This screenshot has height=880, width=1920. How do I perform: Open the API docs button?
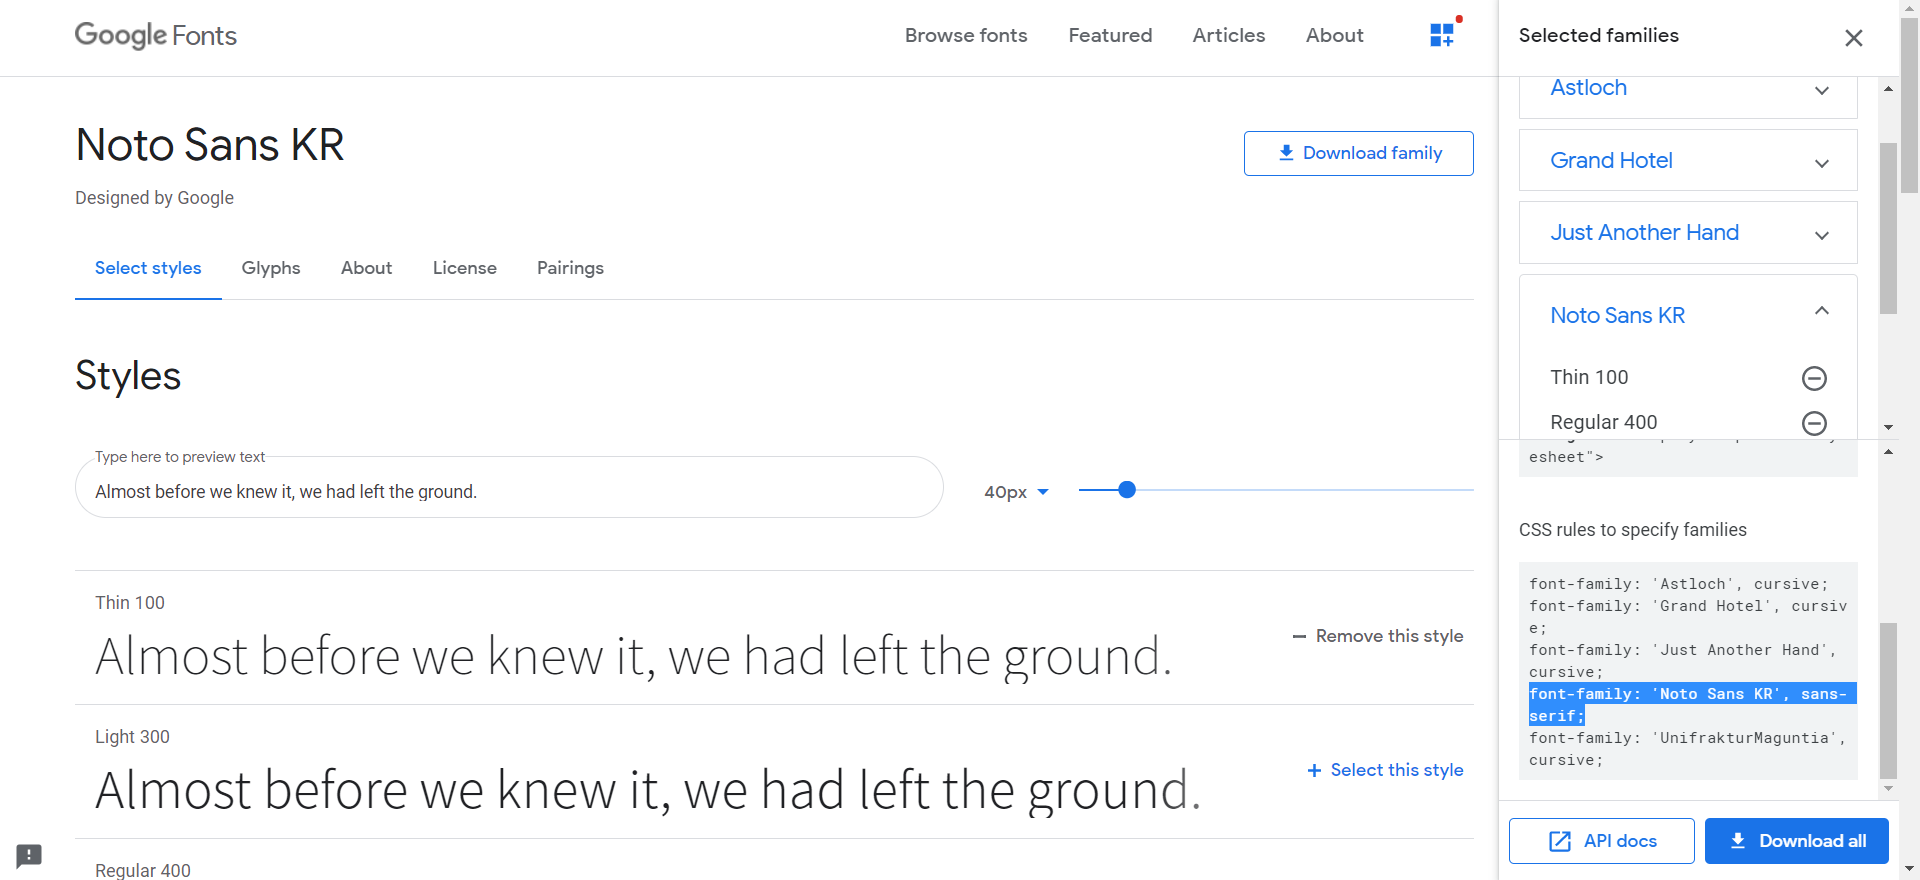[1601, 841]
